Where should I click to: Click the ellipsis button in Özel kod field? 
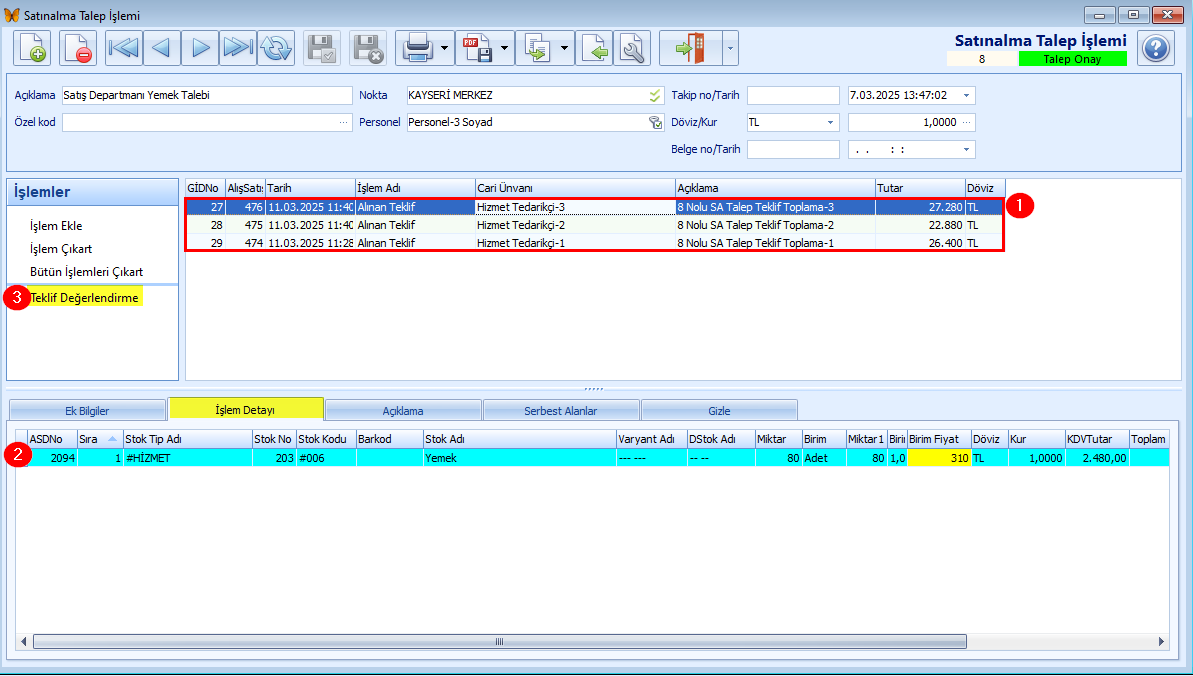[x=344, y=122]
